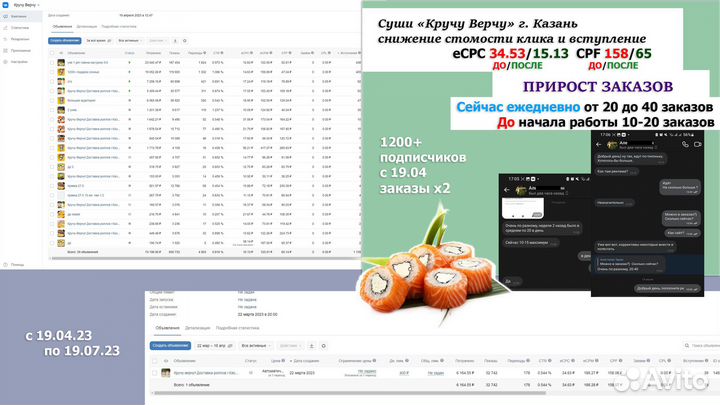Click info icon beside Переходы in lower table
720x405 pixels.
[x=528, y=361]
